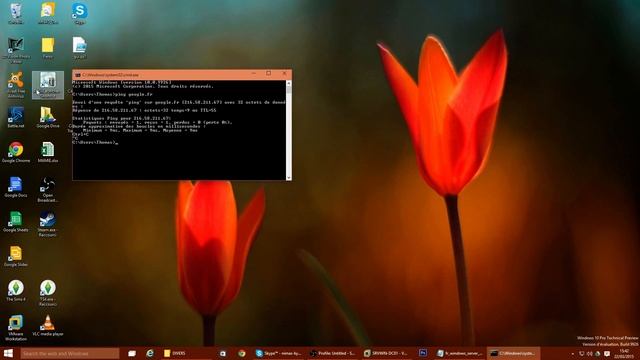This screenshot has height=360, width=640.
Task: Open the Google Drive desktop icon
Action: pos(48,117)
